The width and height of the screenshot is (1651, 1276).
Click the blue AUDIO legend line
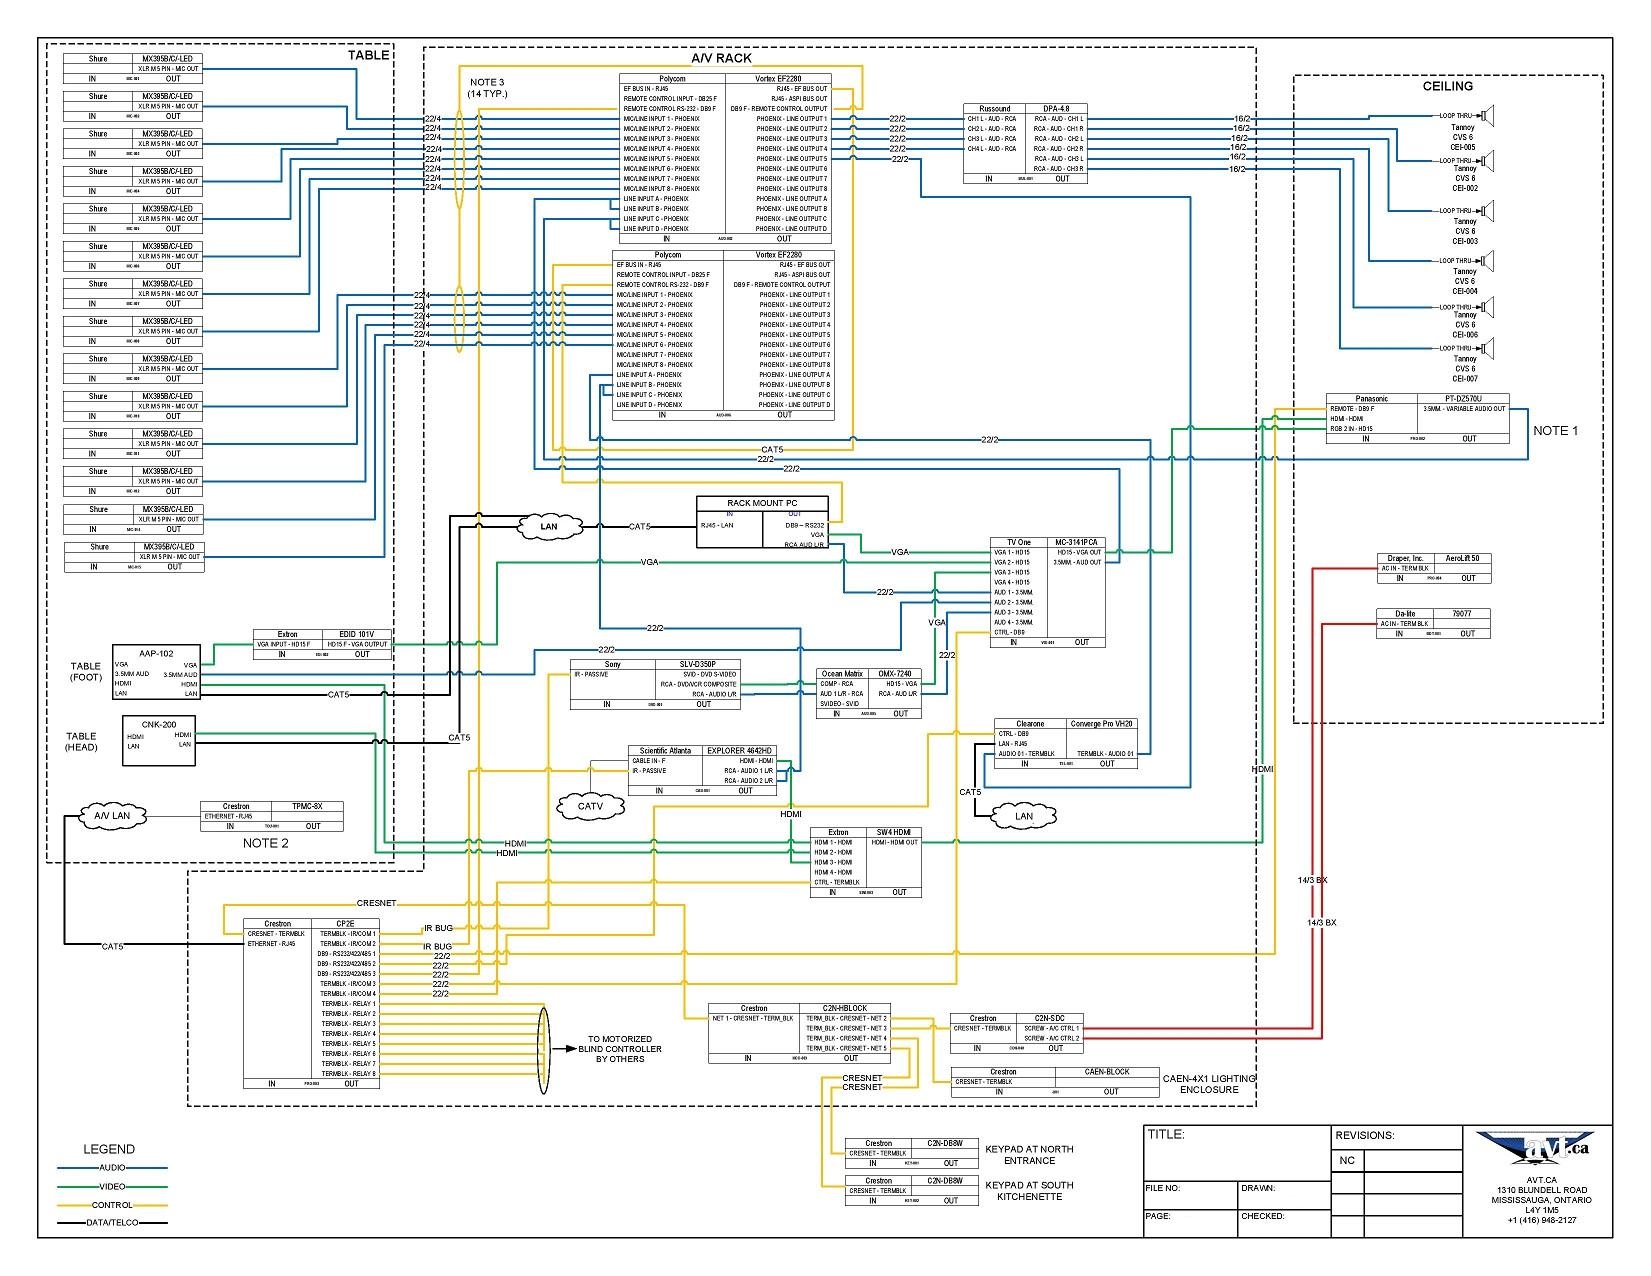(112, 1168)
